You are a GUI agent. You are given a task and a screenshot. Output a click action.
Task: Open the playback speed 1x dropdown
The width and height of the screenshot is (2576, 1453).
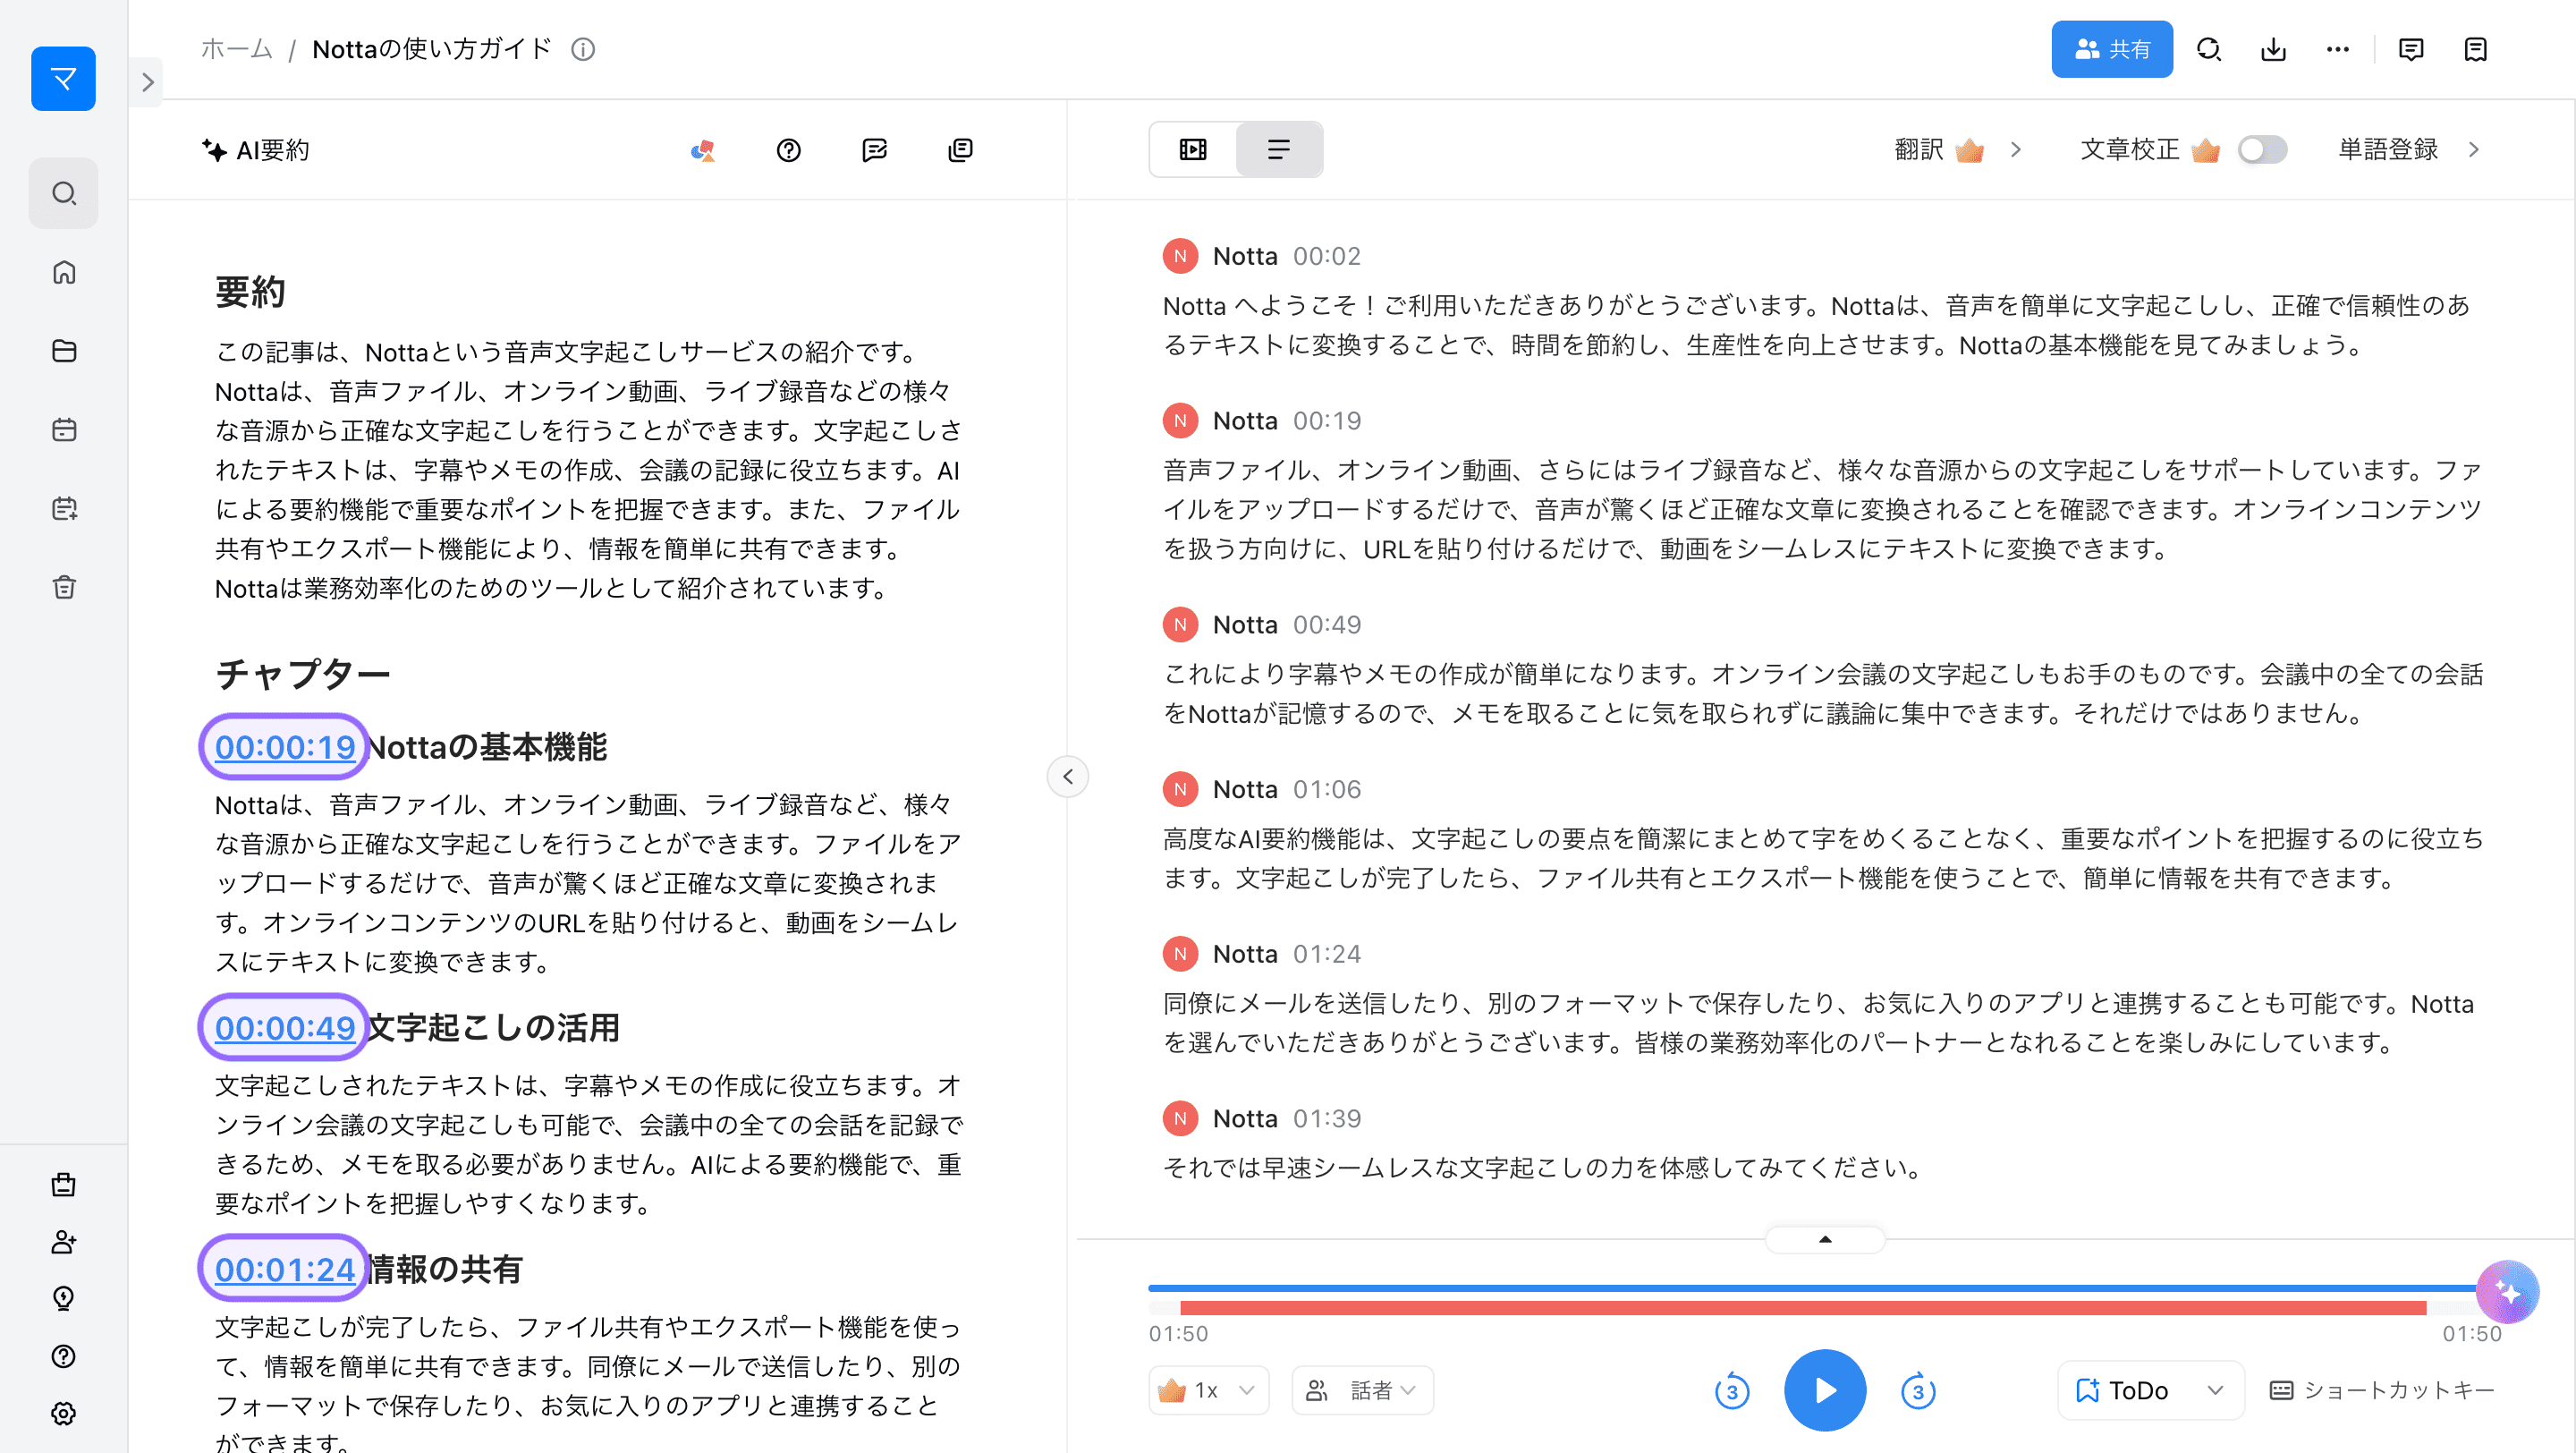[1209, 1390]
